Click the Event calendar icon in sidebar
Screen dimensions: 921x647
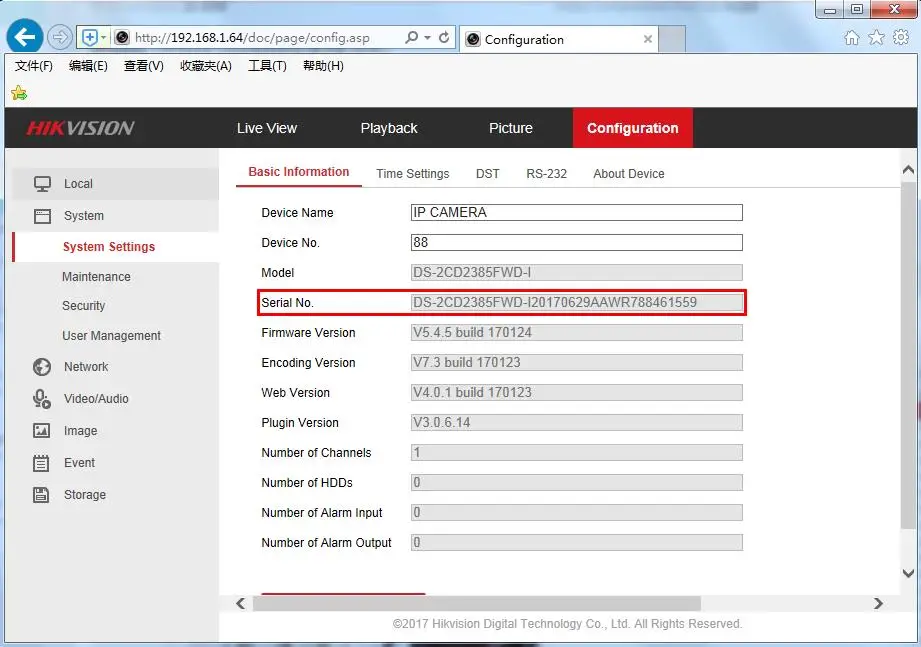tap(41, 463)
